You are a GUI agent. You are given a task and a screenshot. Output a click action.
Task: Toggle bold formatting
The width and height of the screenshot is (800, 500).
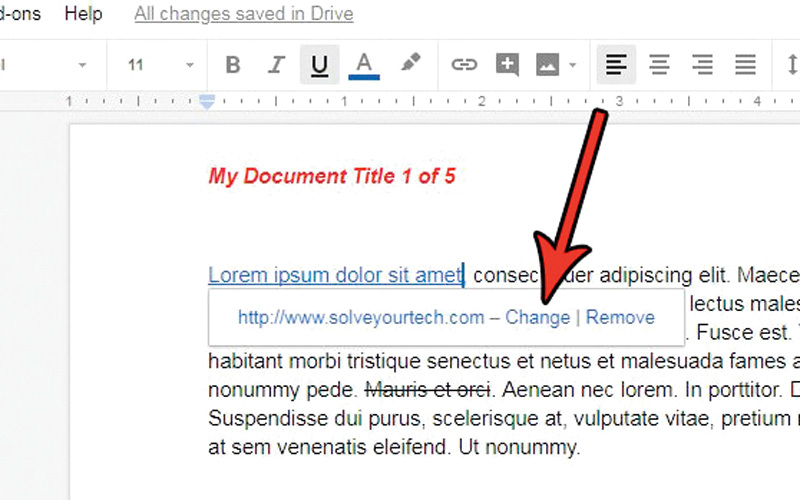point(233,65)
